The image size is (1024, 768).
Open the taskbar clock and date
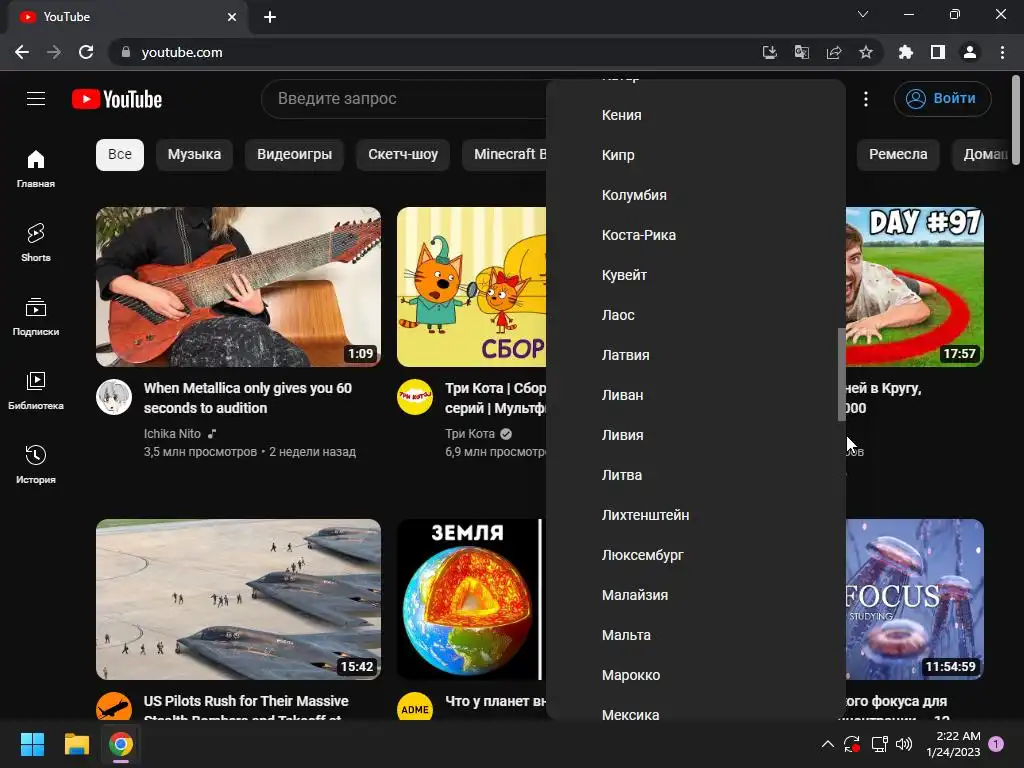[953, 744]
